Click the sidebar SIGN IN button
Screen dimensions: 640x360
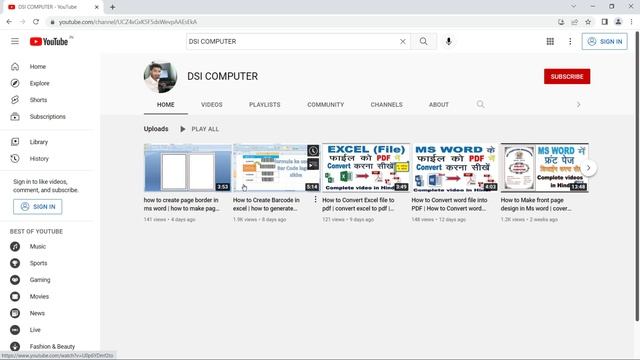pyautogui.click(x=38, y=207)
